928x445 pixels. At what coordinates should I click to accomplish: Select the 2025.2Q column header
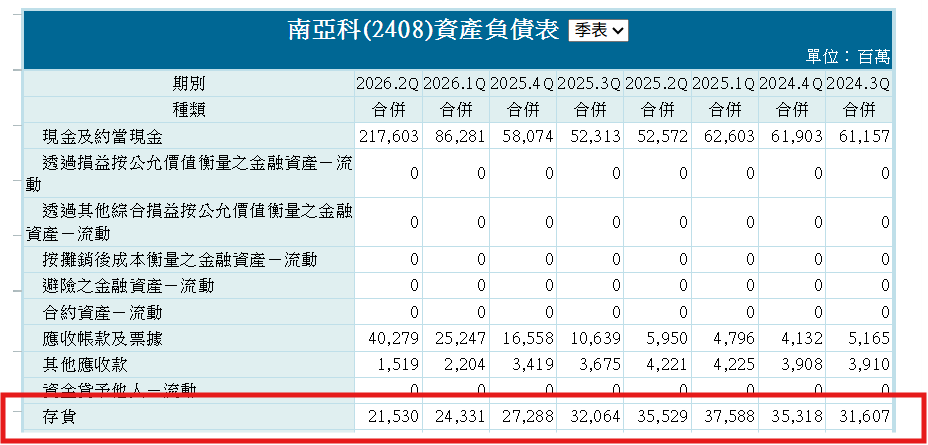click(656, 84)
